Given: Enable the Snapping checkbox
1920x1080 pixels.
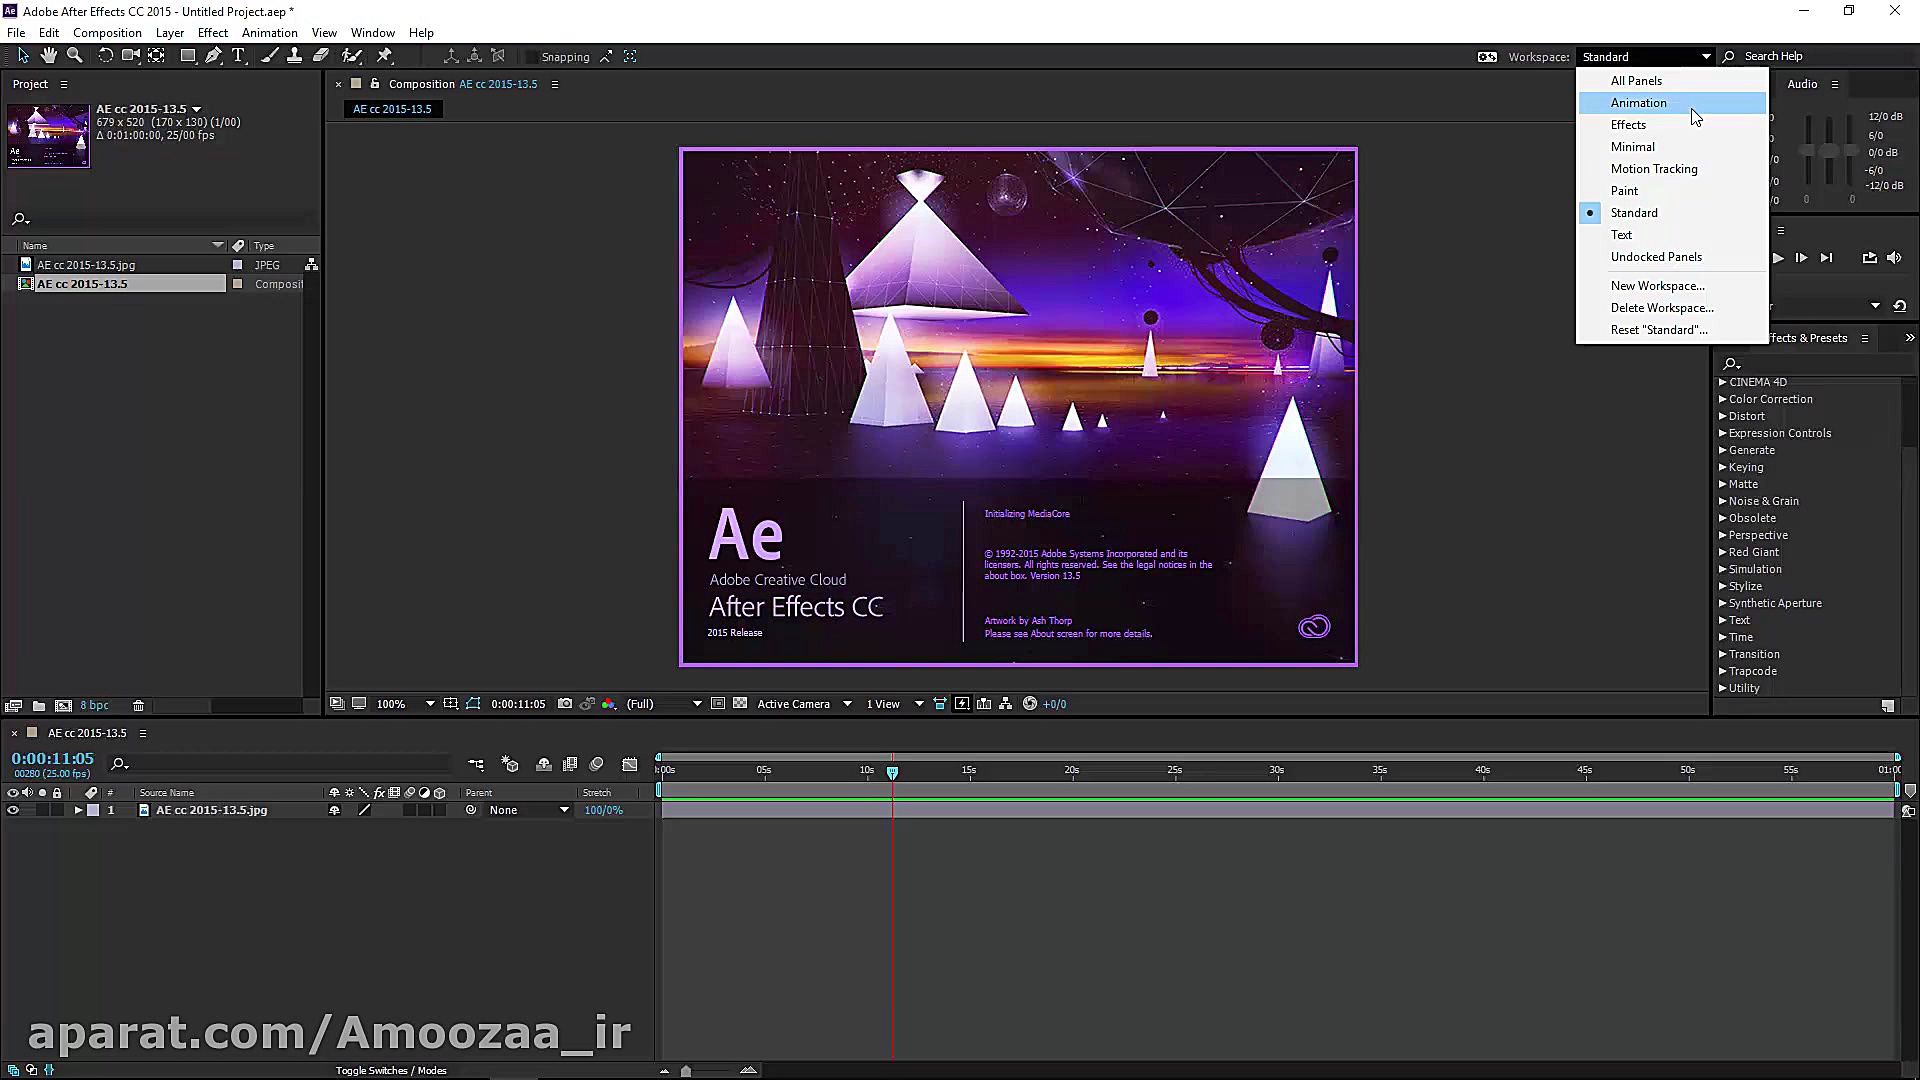Looking at the screenshot, I should pyautogui.click(x=531, y=57).
